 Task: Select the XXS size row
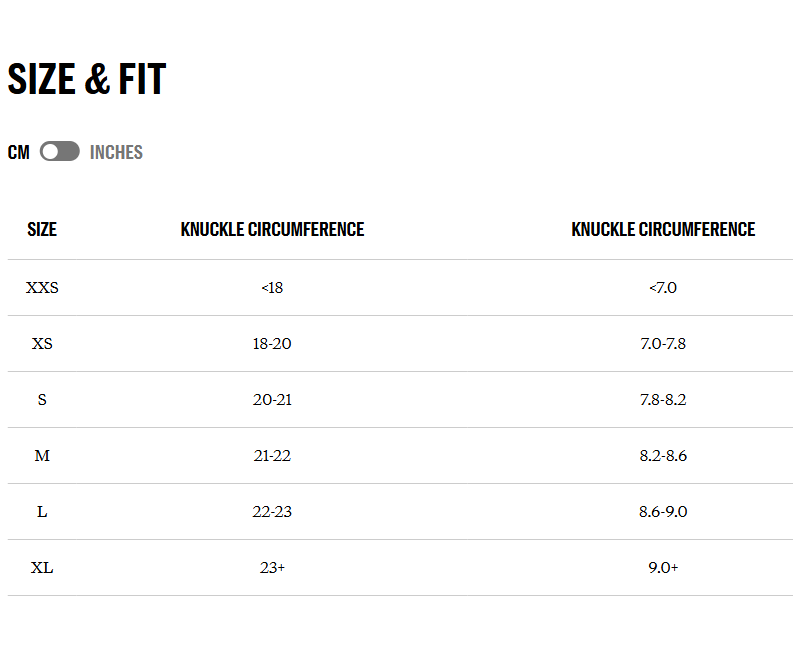coord(401,287)
